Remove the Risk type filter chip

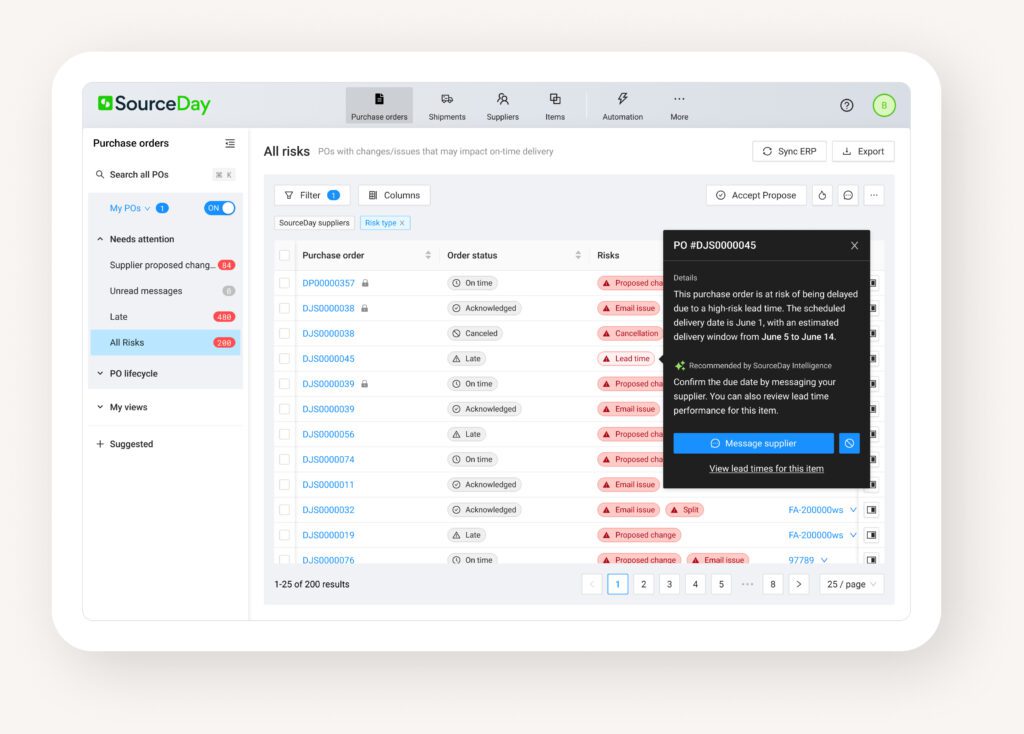[x=402, y=223]
